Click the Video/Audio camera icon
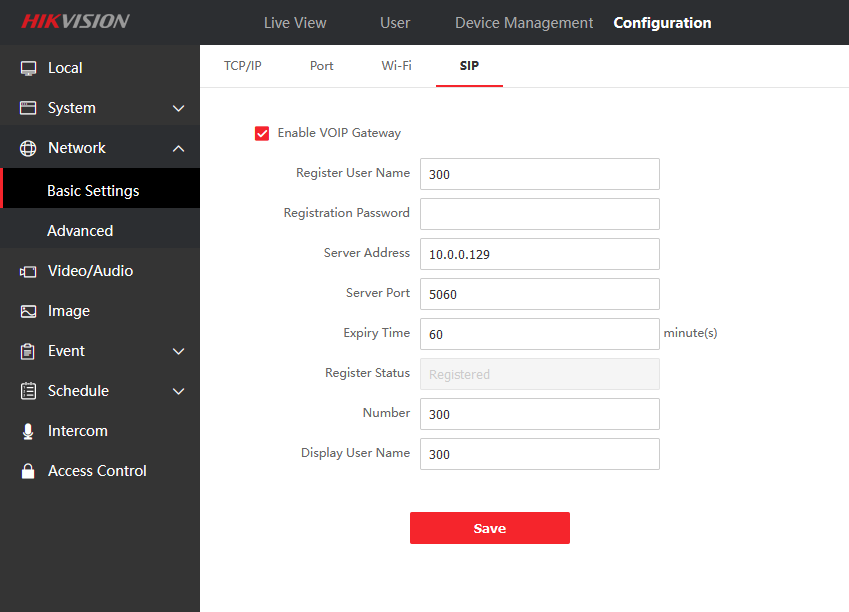Viewport: 849px width, 612px height. [x=28, y=271]
